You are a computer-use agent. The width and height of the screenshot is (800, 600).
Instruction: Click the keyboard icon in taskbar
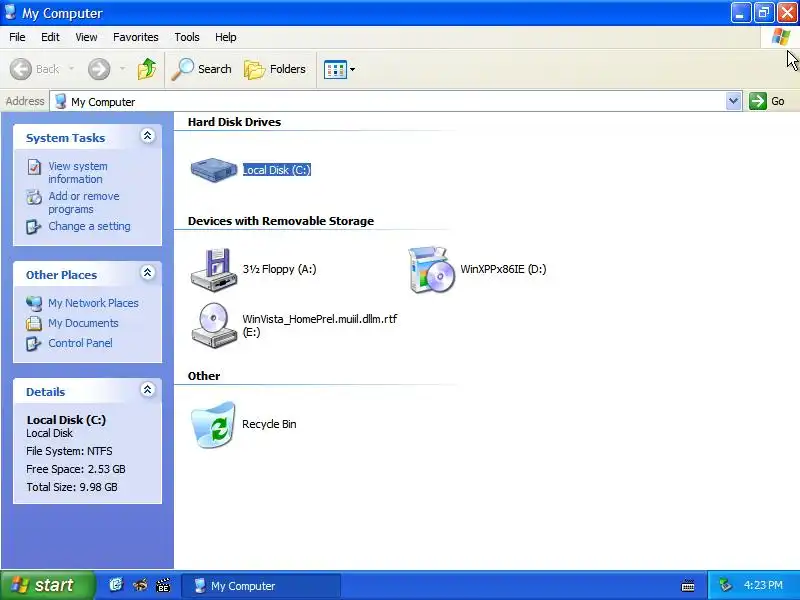(688, 585)
